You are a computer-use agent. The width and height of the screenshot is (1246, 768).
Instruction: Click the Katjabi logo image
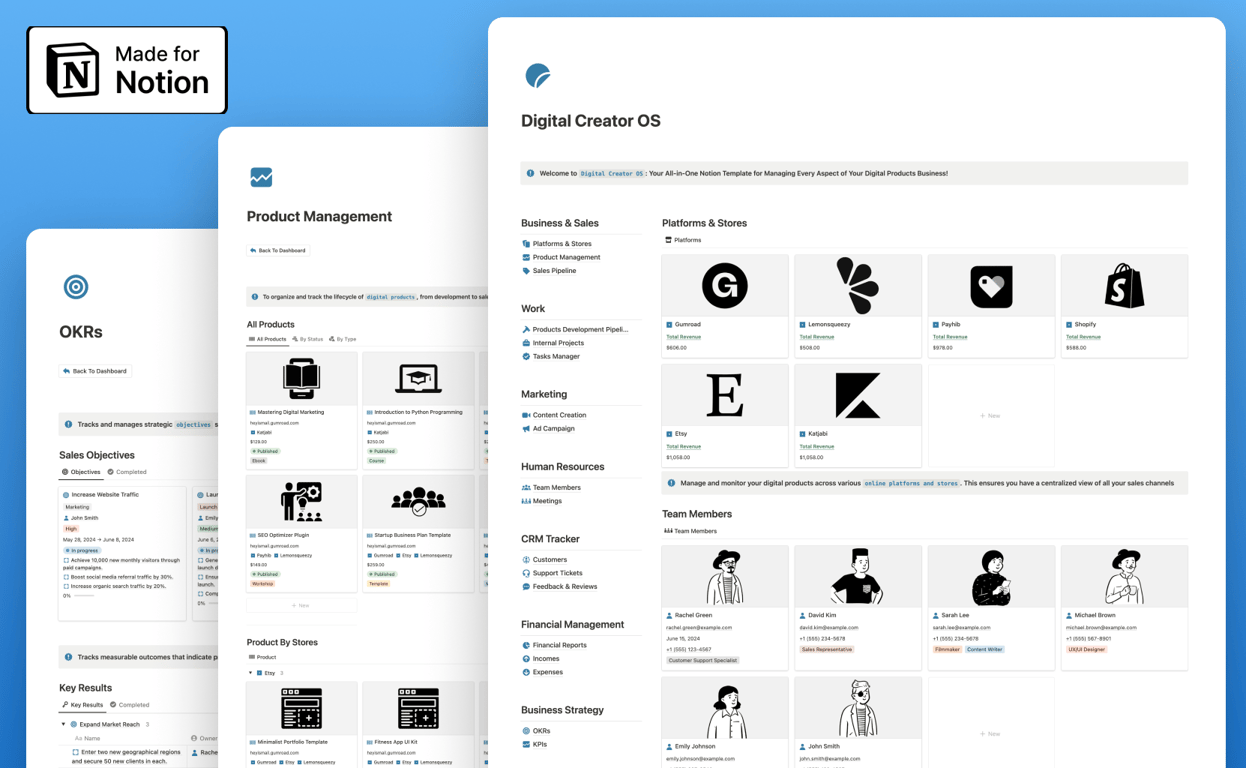tap(858, 395)
